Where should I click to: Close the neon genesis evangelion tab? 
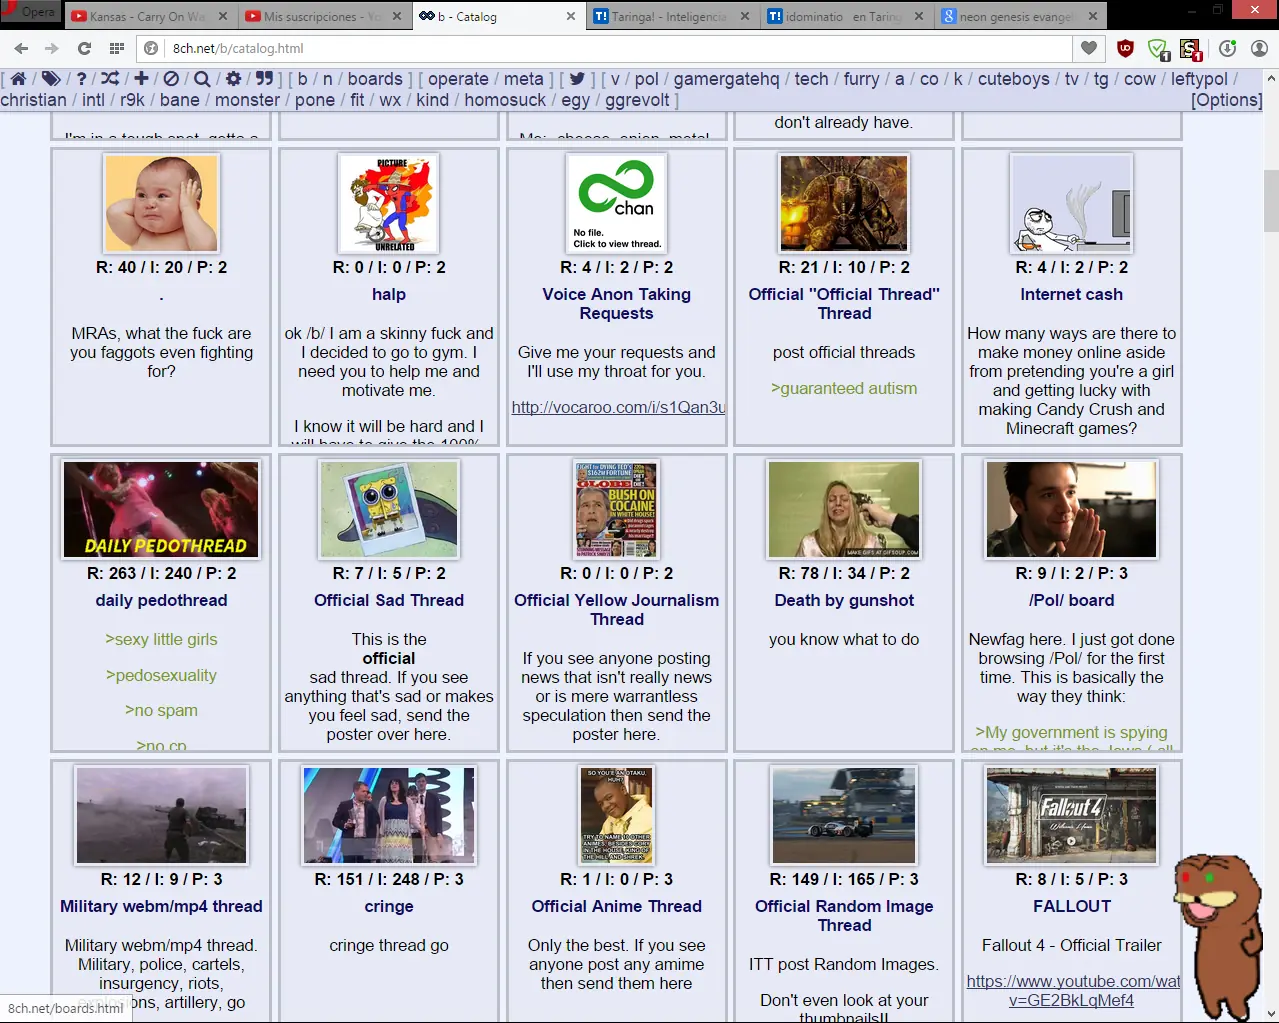point(1093,16)
